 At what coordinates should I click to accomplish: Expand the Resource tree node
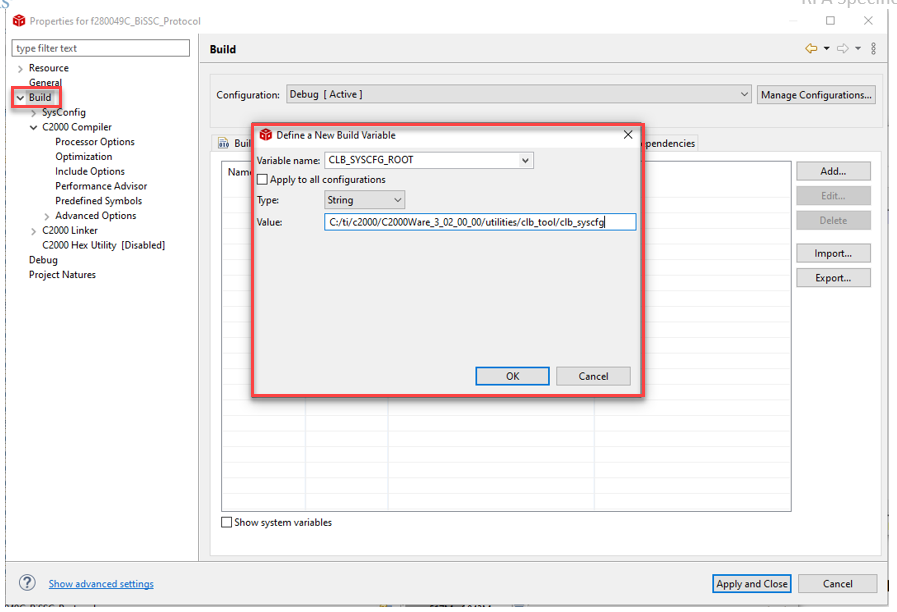click(20, 69)
